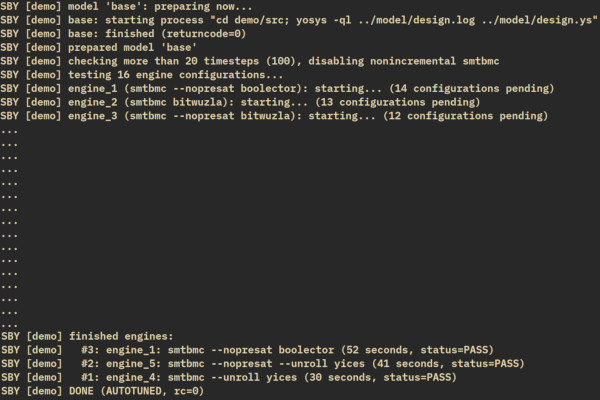Click the last ellipsis line above finished engines
600x400 pixels.
click(9, 326)
